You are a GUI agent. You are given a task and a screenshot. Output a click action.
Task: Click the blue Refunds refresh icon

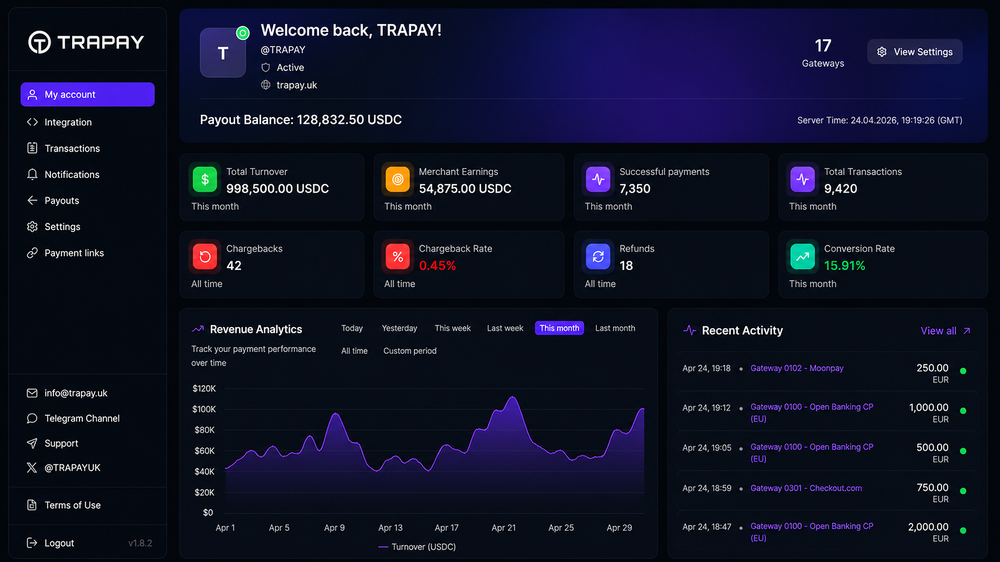598,256
